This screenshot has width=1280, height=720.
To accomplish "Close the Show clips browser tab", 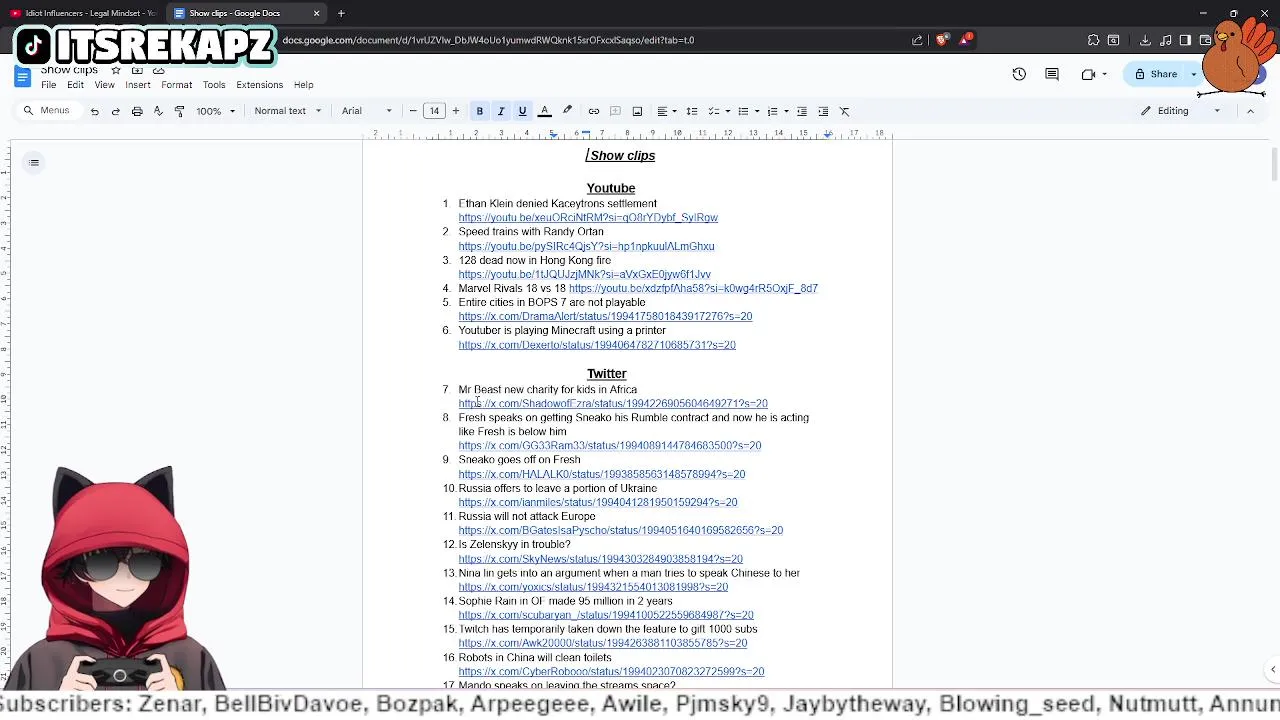I will 317,13.
